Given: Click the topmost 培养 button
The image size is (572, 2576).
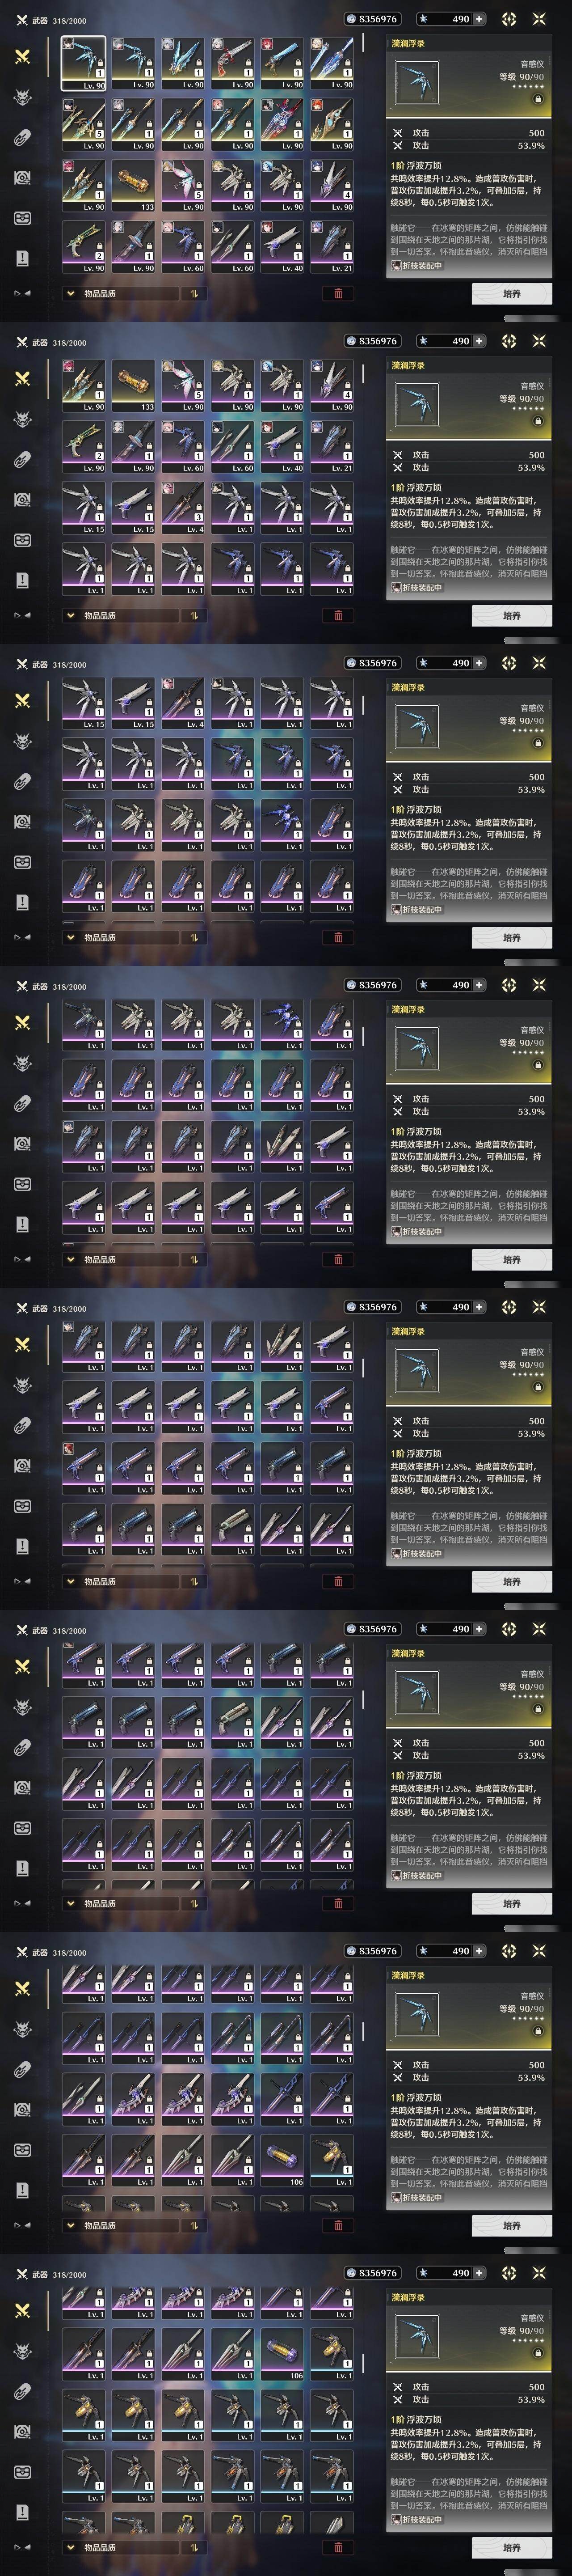Looking at the screenshot, I should [512, 294].
